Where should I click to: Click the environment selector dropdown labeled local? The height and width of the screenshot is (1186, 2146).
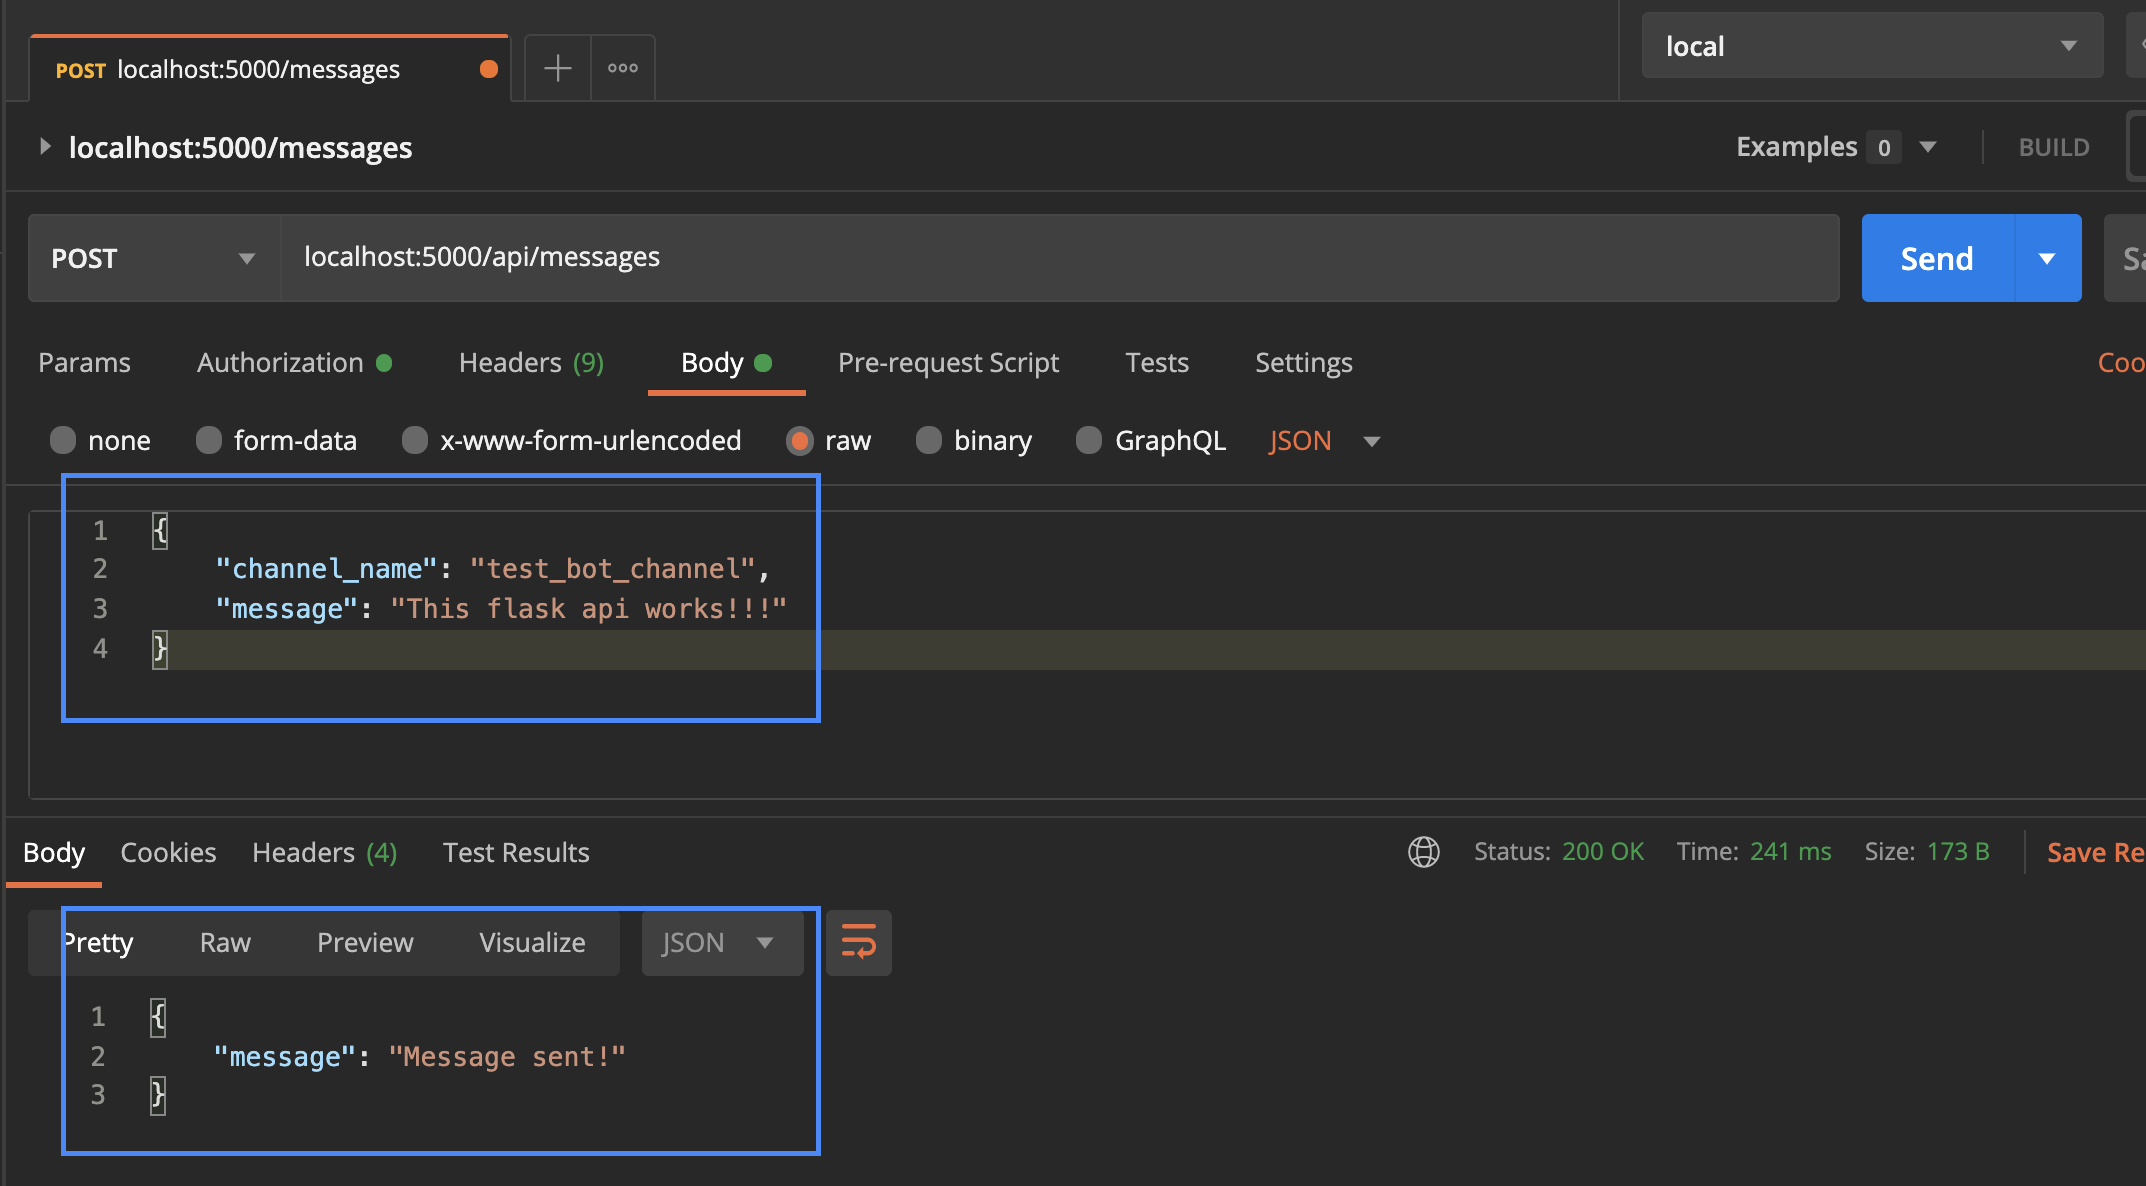1869,45
